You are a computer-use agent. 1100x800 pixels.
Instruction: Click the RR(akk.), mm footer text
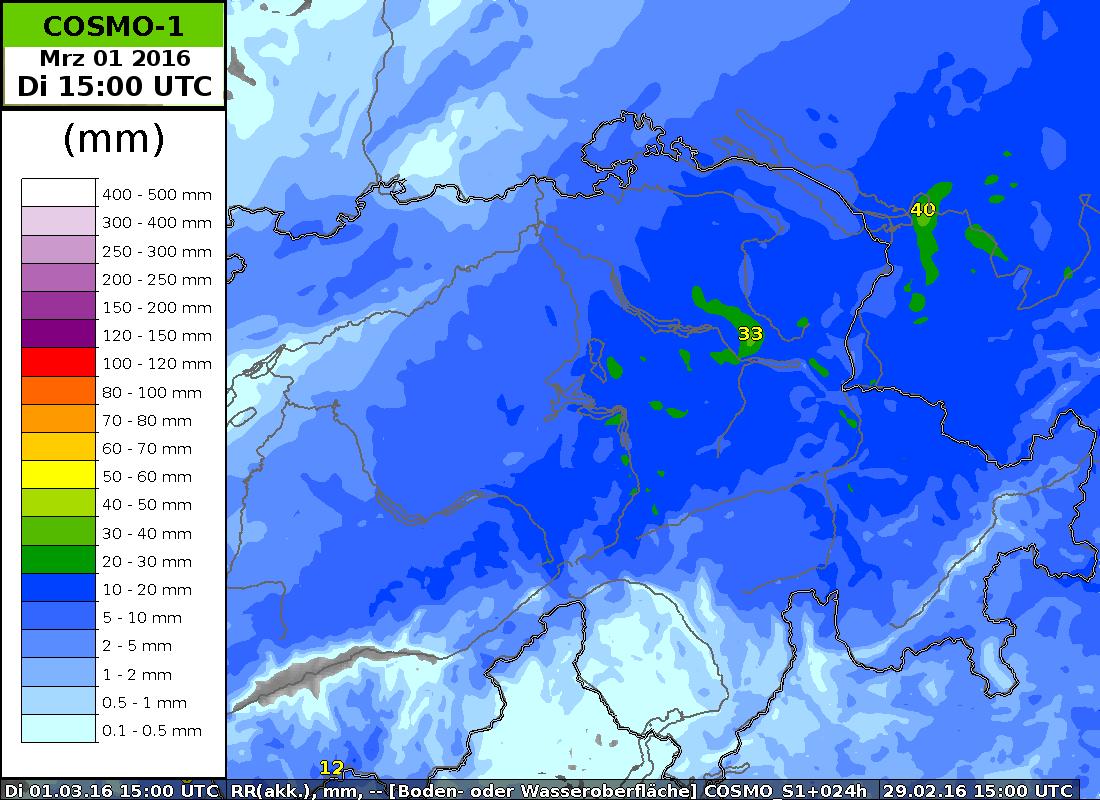295,790
